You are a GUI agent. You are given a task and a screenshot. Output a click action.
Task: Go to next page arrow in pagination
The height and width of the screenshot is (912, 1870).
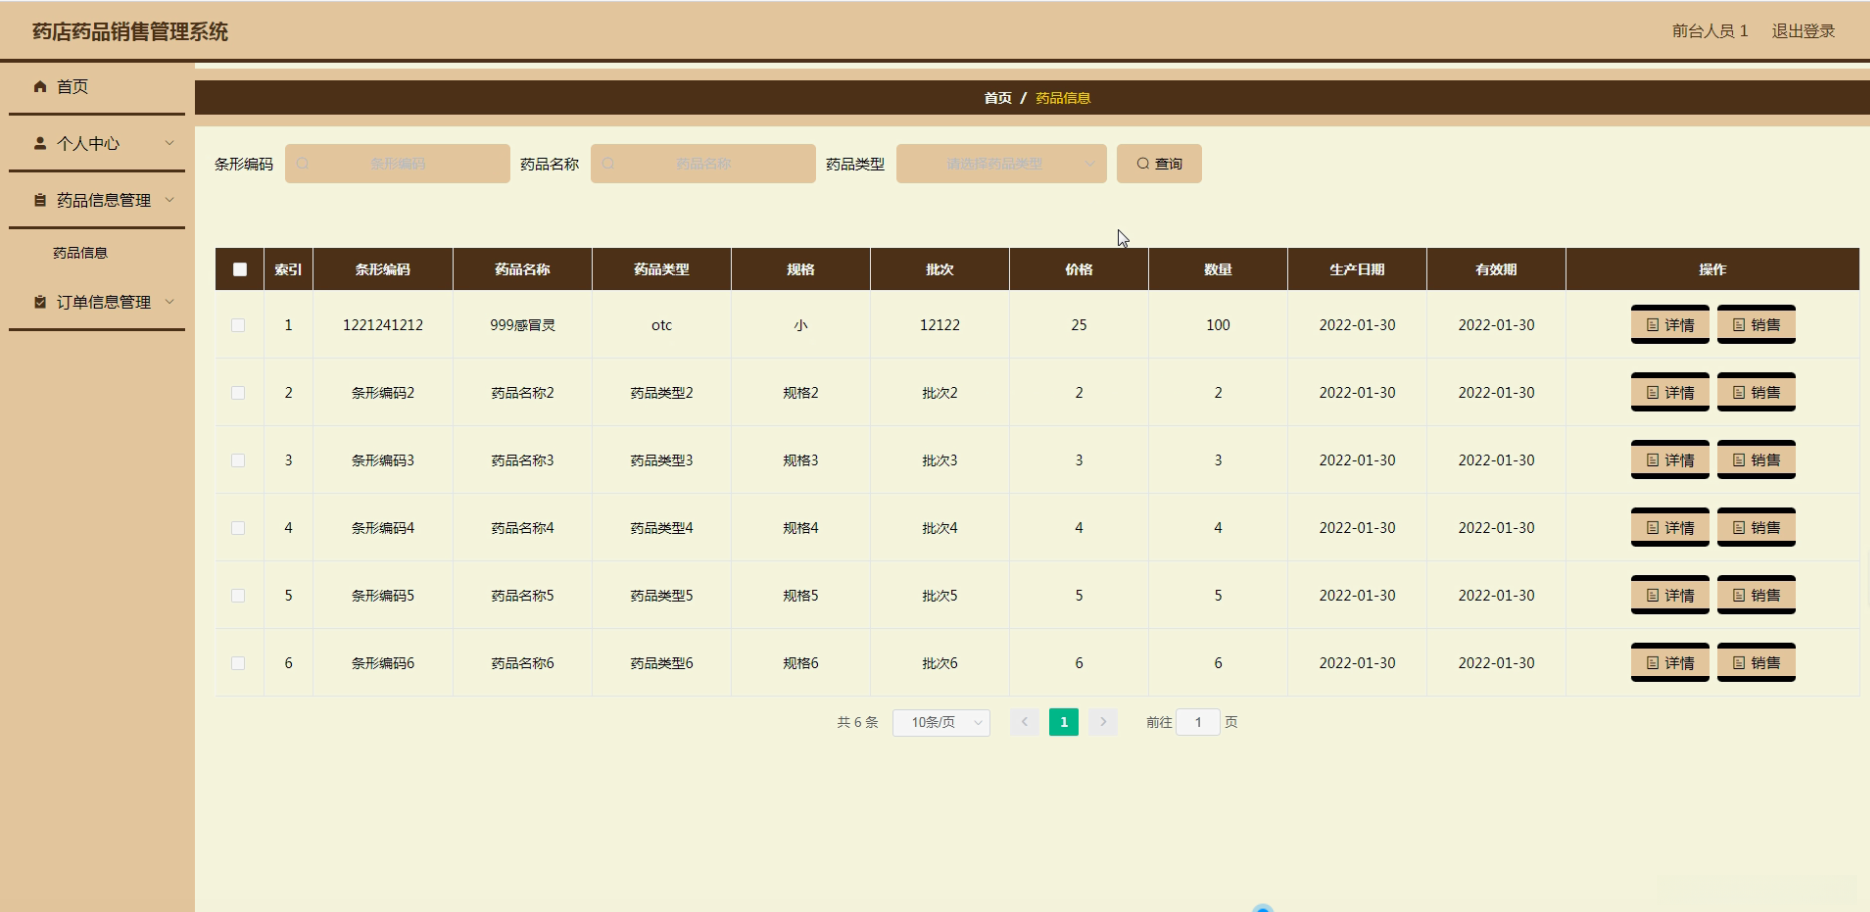point(1103,722)
